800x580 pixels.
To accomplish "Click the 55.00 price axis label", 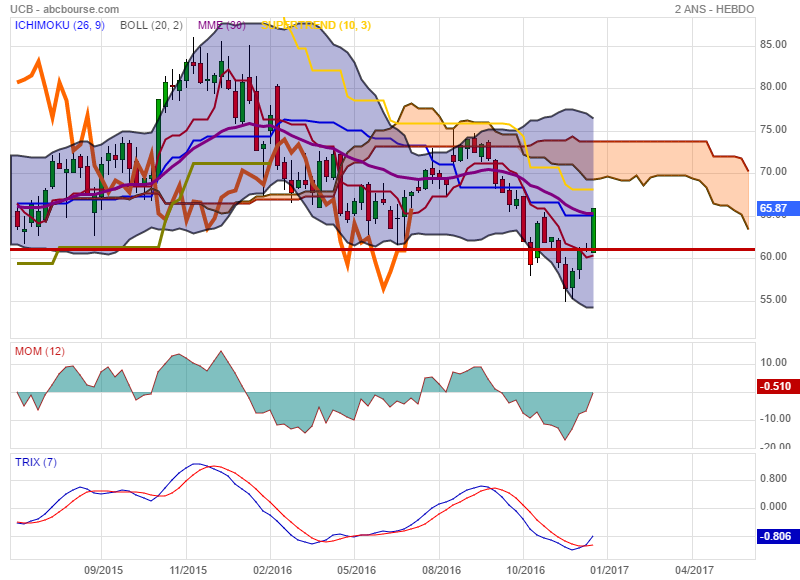I will pyautogui.click(x=773, y=299).
